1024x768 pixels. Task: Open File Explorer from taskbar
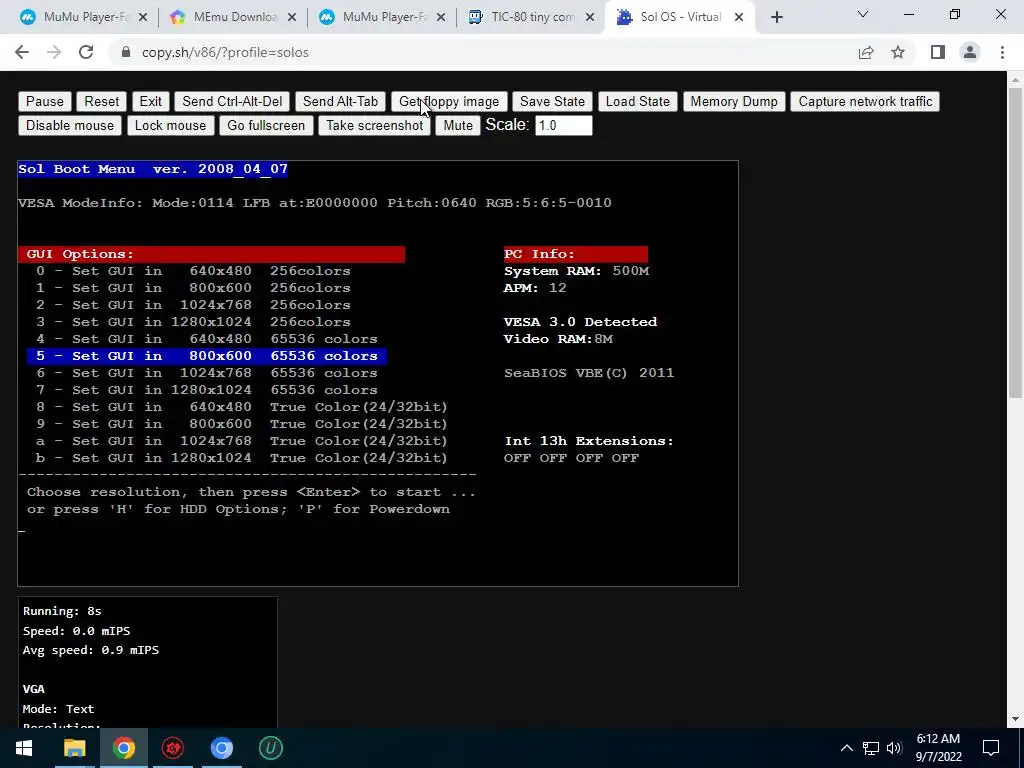click(x=74, y=748)
